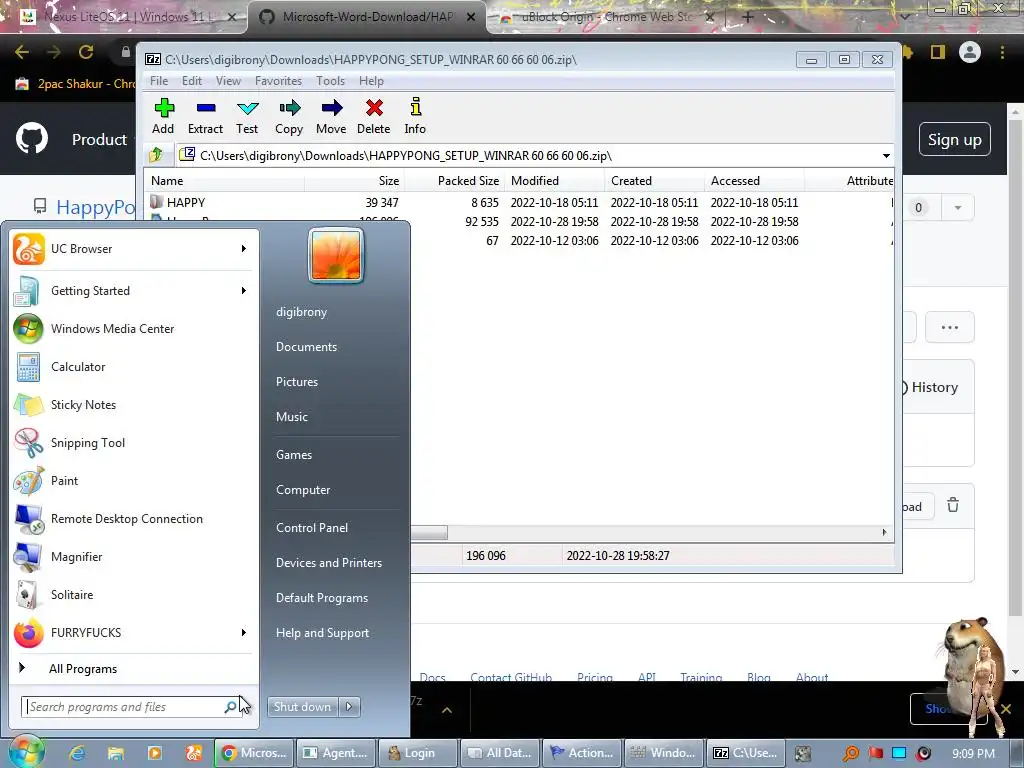The width and height of the screenshot is (1024, 768).
Task: Open Help and Support
Action: (322, 633)
